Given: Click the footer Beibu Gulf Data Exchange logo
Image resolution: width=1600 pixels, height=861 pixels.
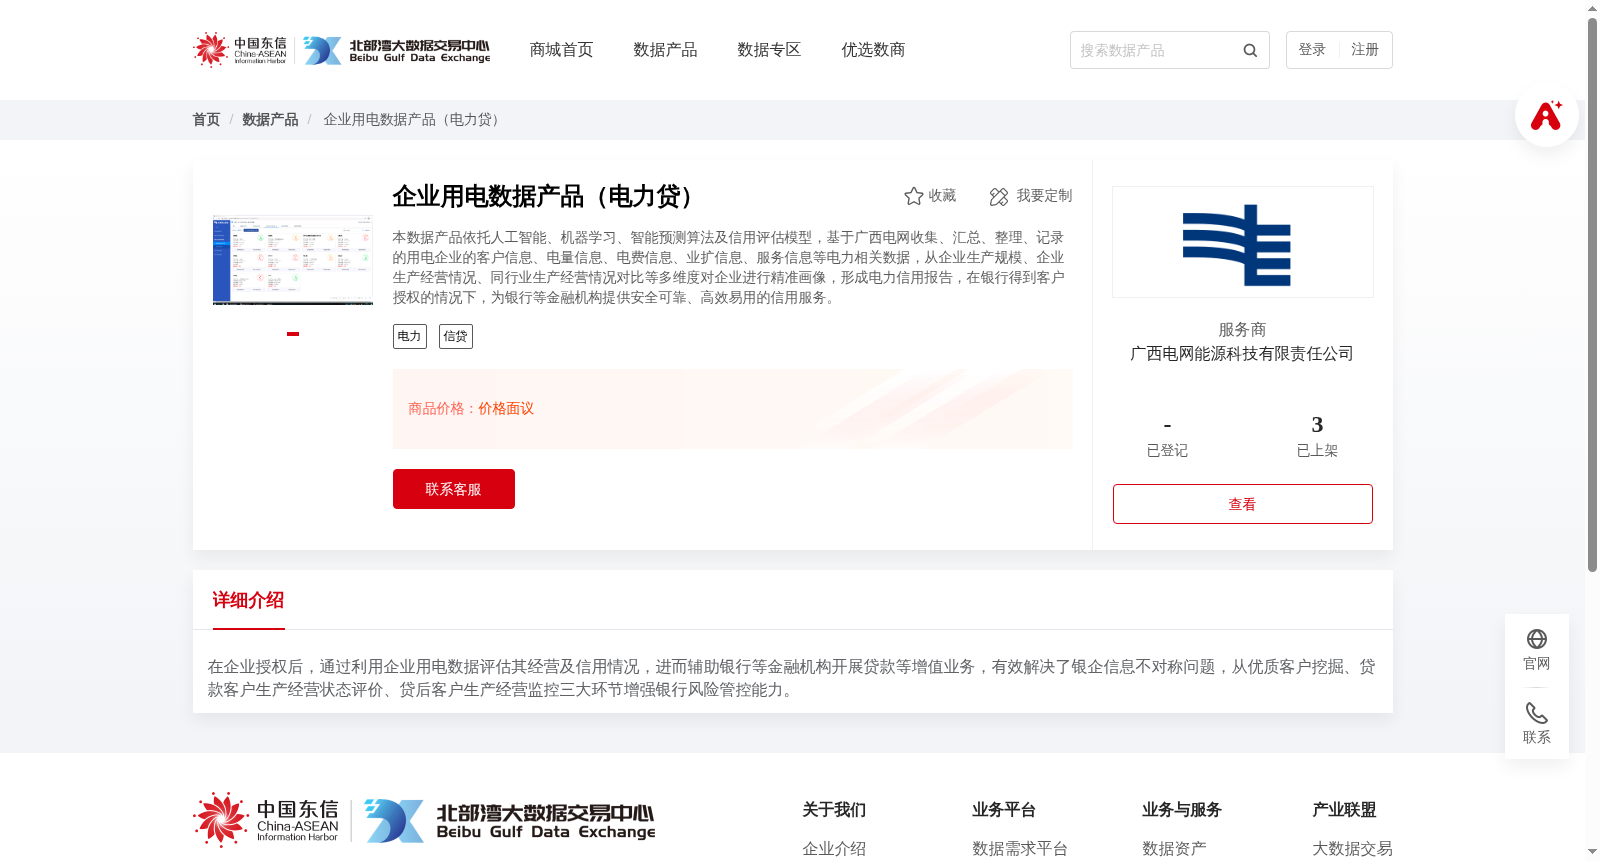Looking at the screenshot, I should point(510,821).
